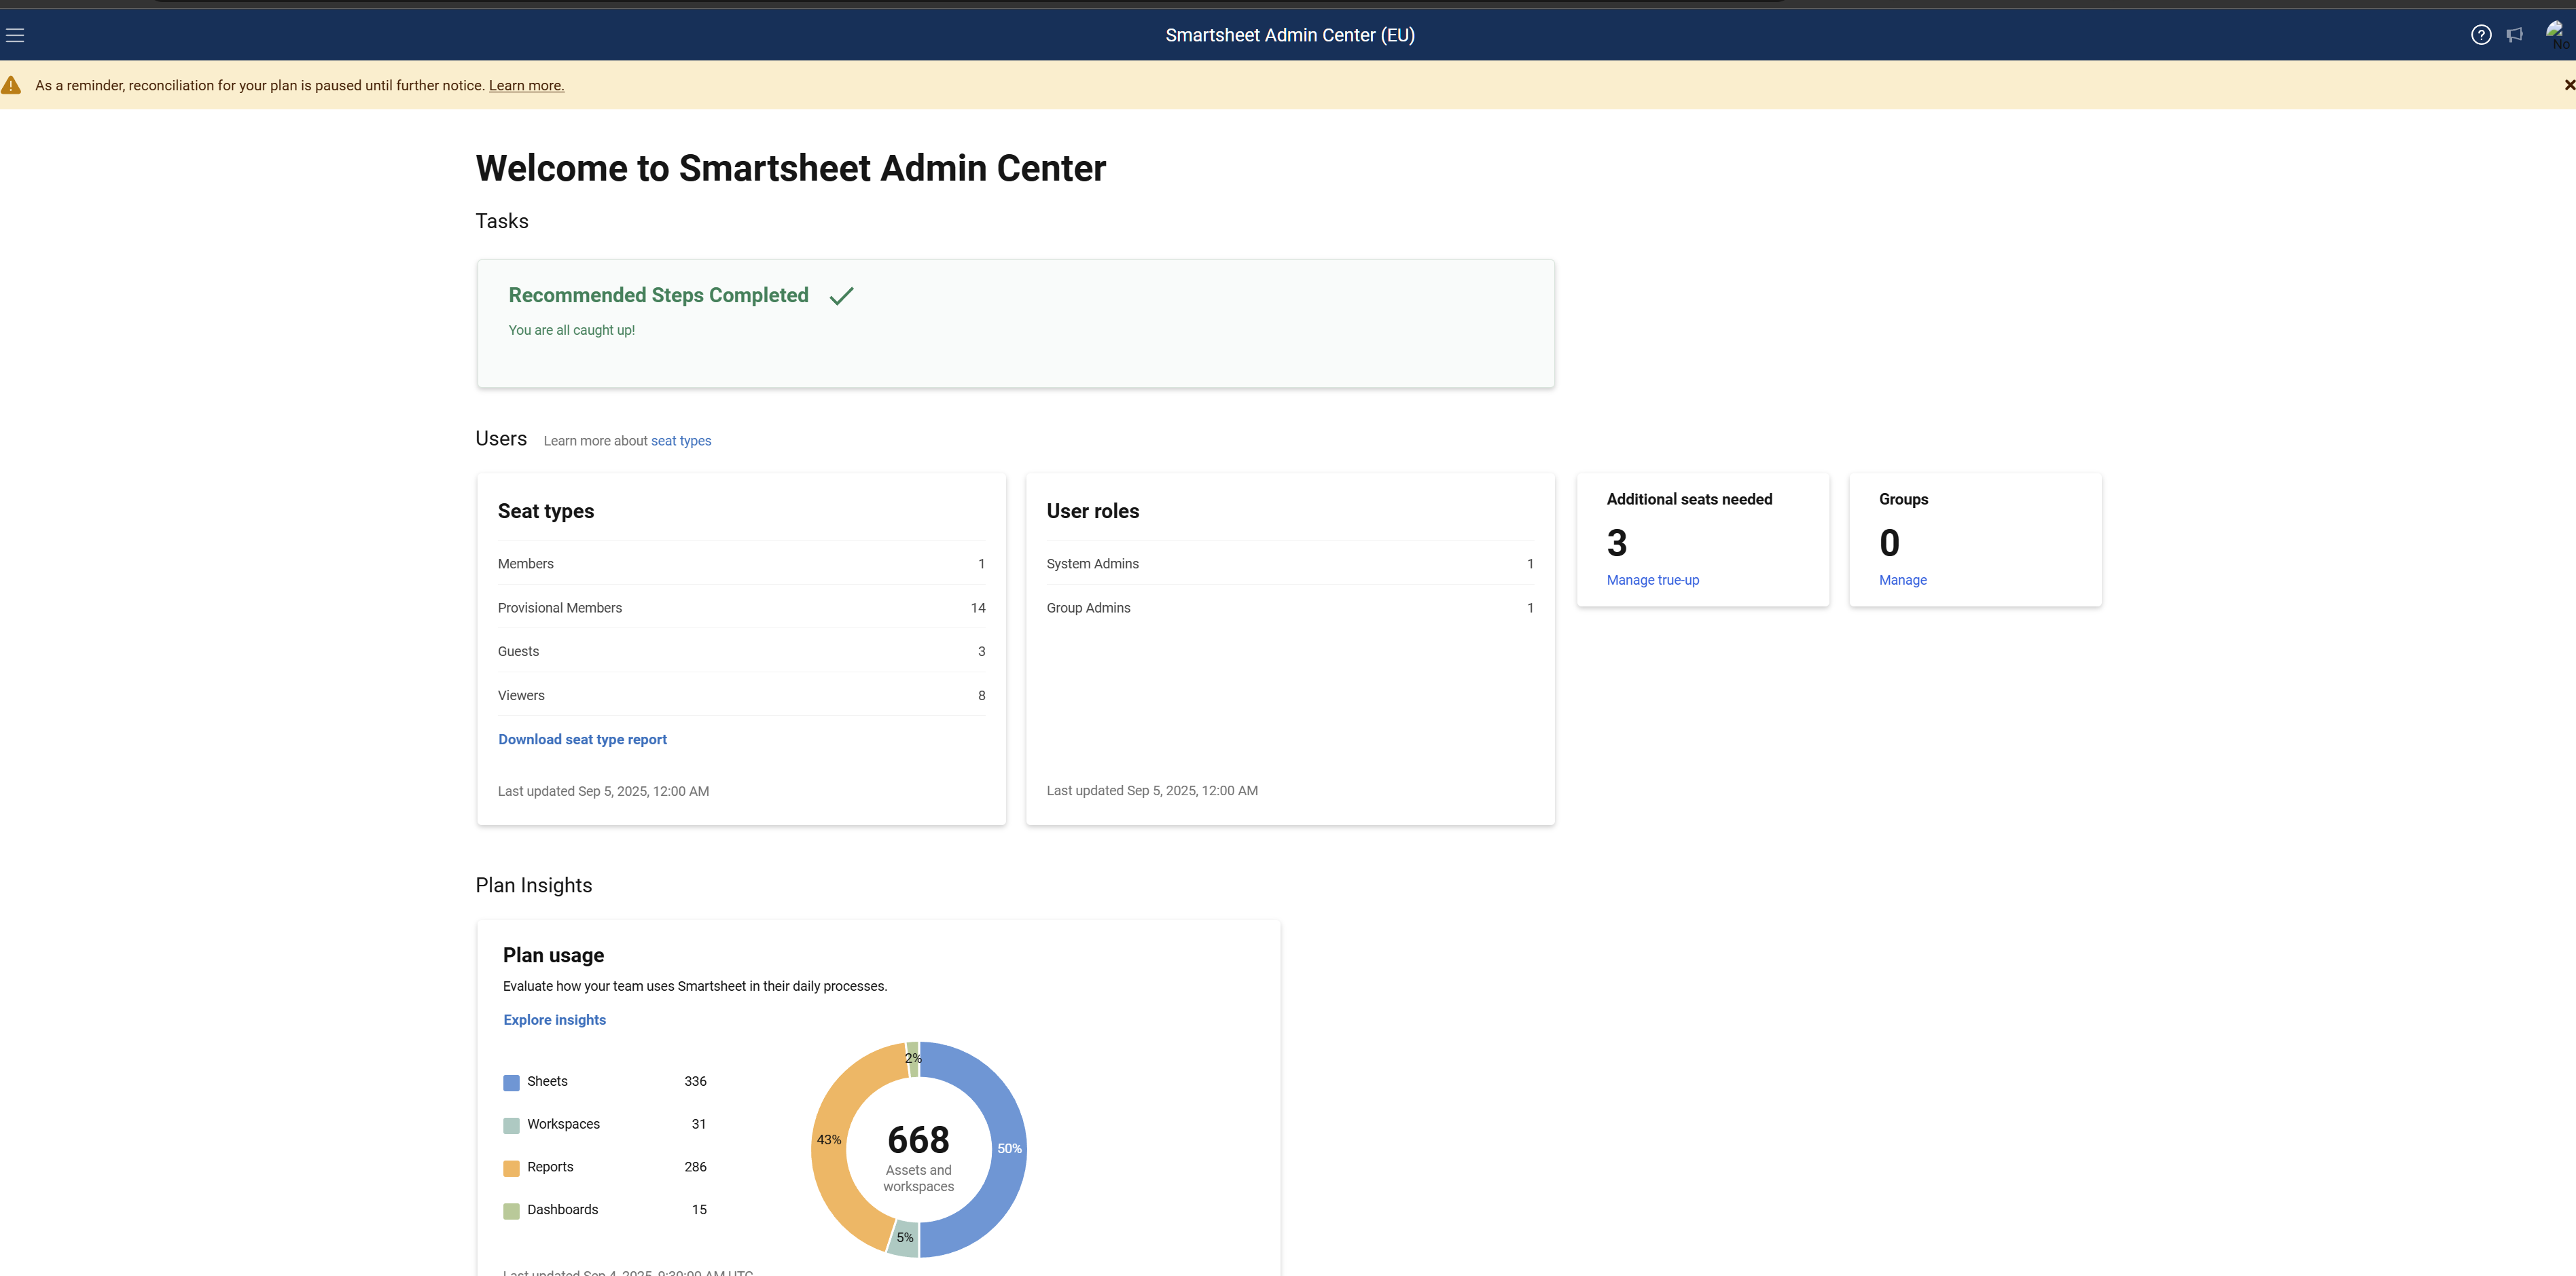Click the Seat types last updated timestamp
The image size is (2576, 1276).
[x=603, y=791]
